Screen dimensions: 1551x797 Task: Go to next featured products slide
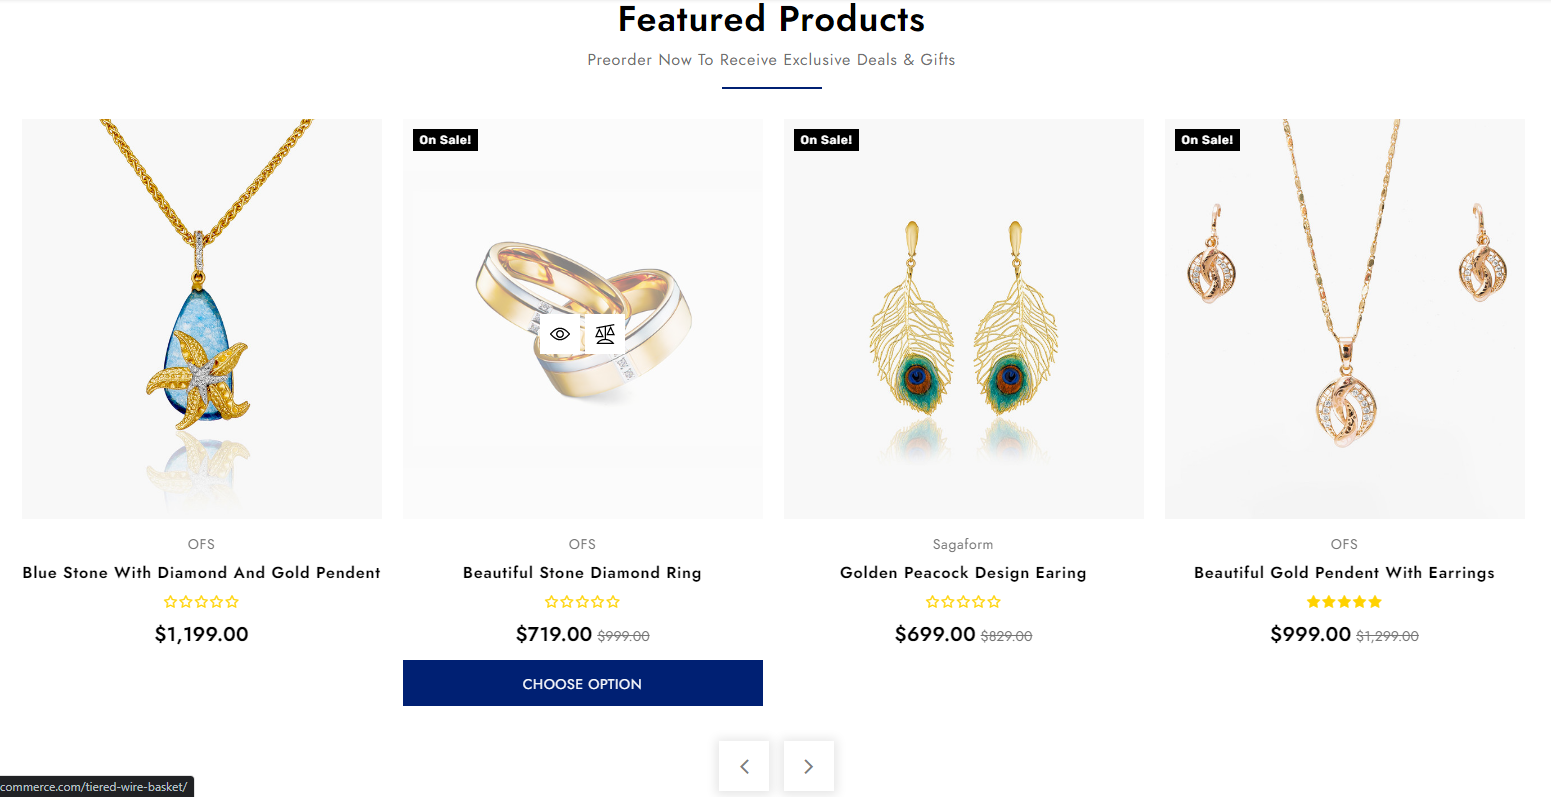click(x=808, y=766)
